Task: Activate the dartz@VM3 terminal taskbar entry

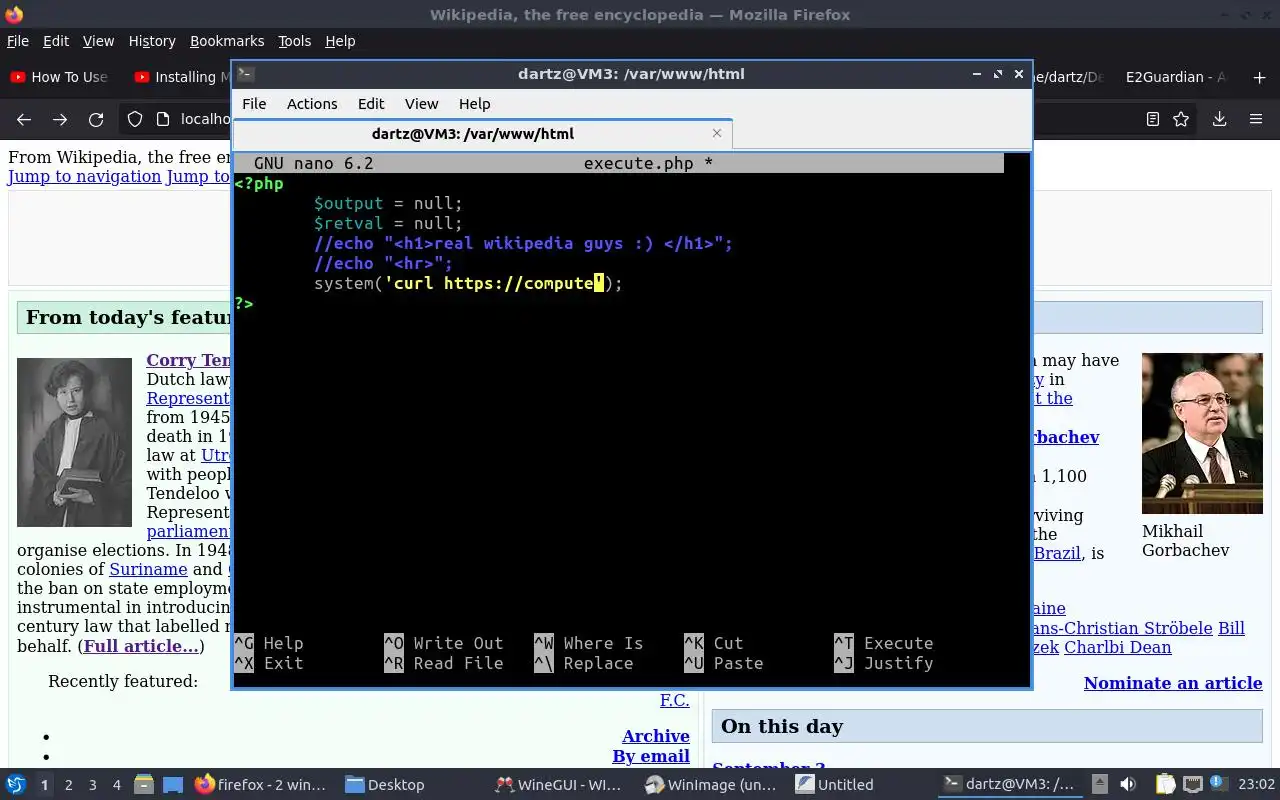Action: click(x=1009, y=785)
